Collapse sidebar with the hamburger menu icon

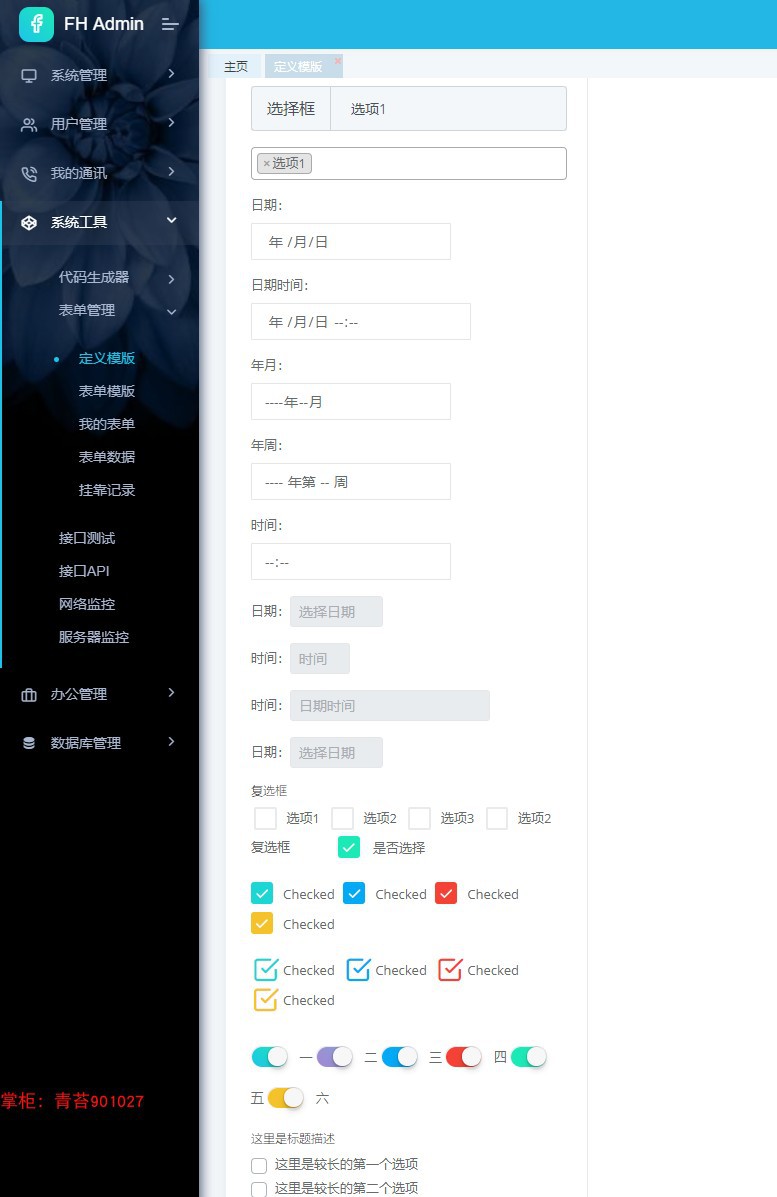tap(170, 24)
